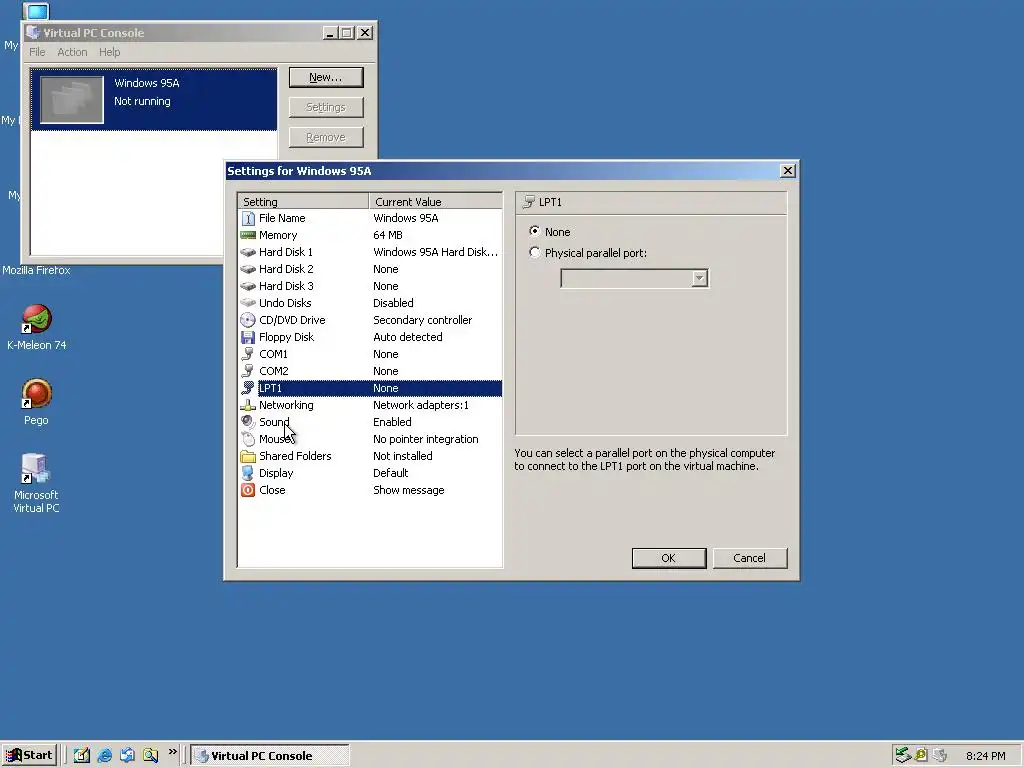Click the Cancel button
This screenshot has width=1024, height=768.
[x=750, y=558]
